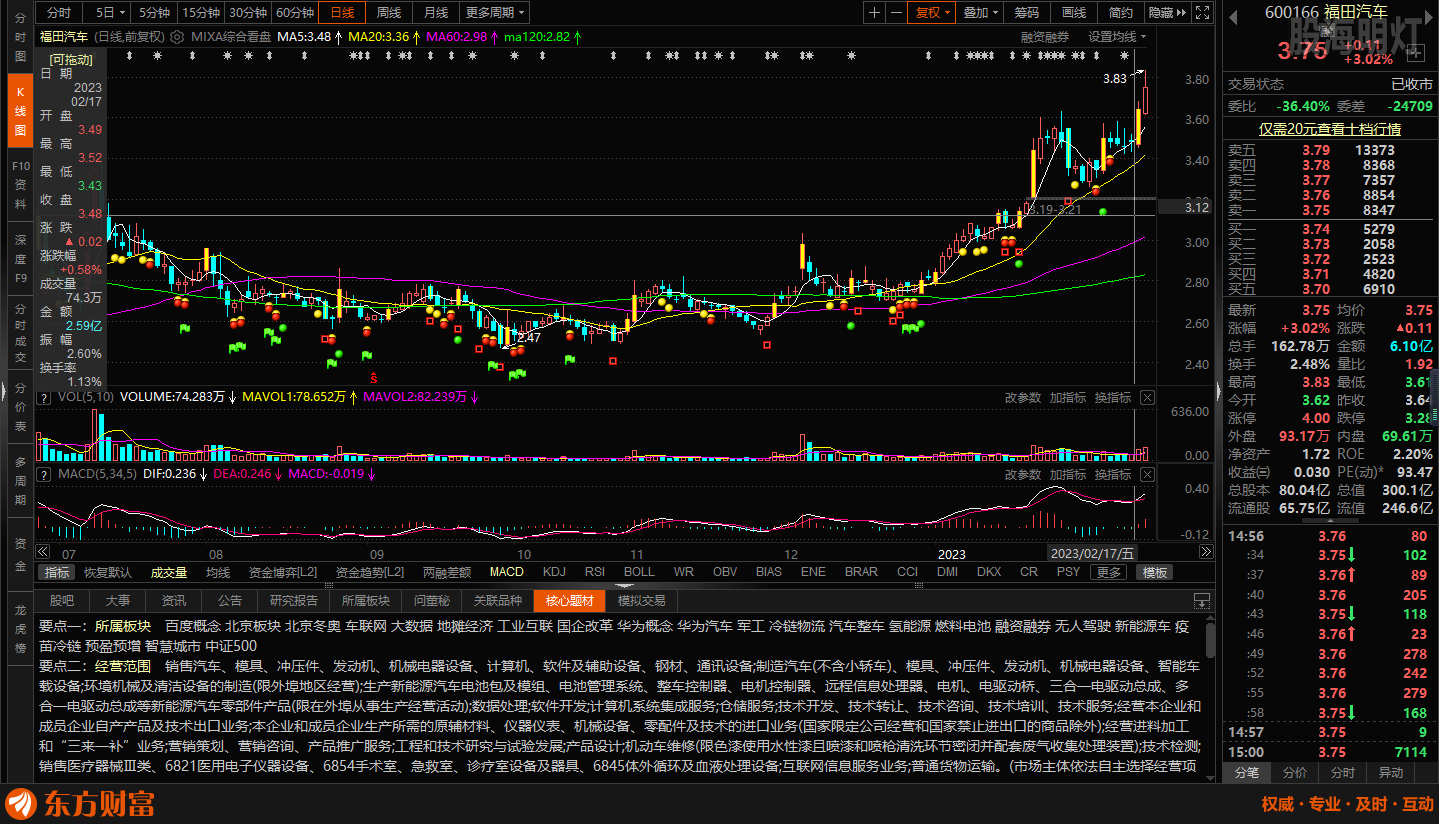Screen dimensions: 1439x824
Task: Expand 更多 indicators list
Action: pyautogui.click(x=1108, y=573)
